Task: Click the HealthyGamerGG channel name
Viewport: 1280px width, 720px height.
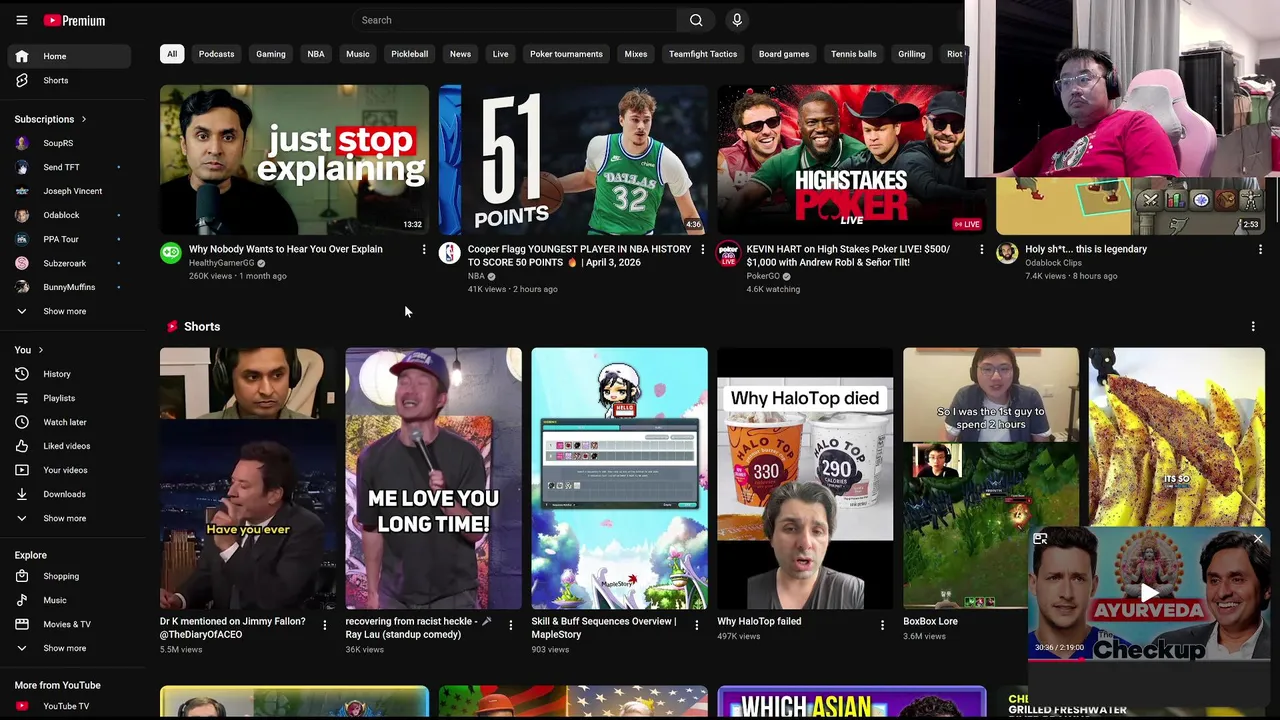Action: point(221,263)
